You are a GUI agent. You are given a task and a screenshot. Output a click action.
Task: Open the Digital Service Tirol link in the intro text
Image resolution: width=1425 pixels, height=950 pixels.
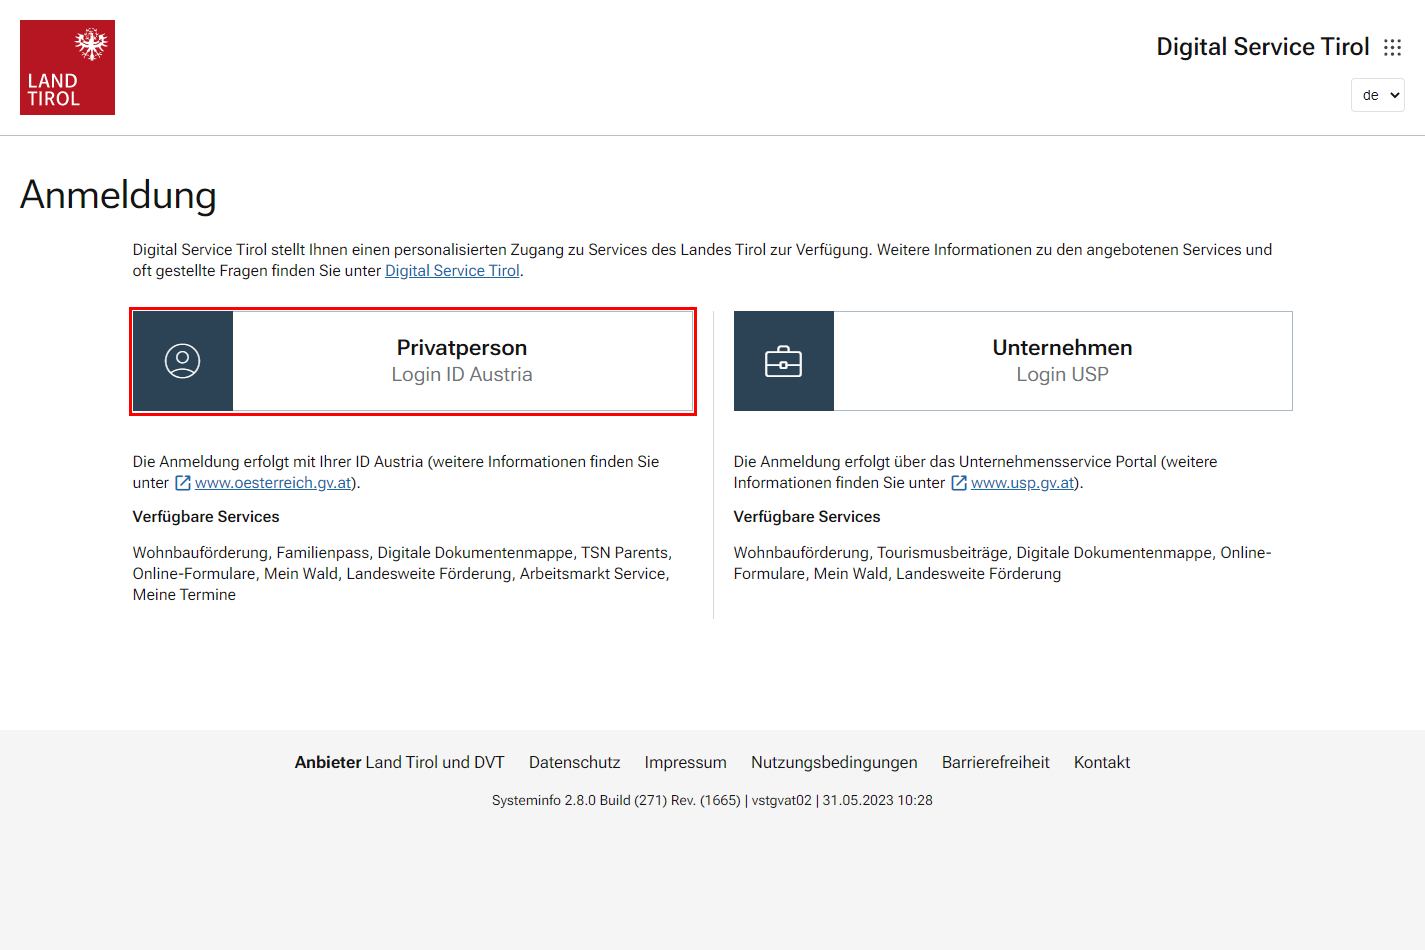(x=452, y=271)
